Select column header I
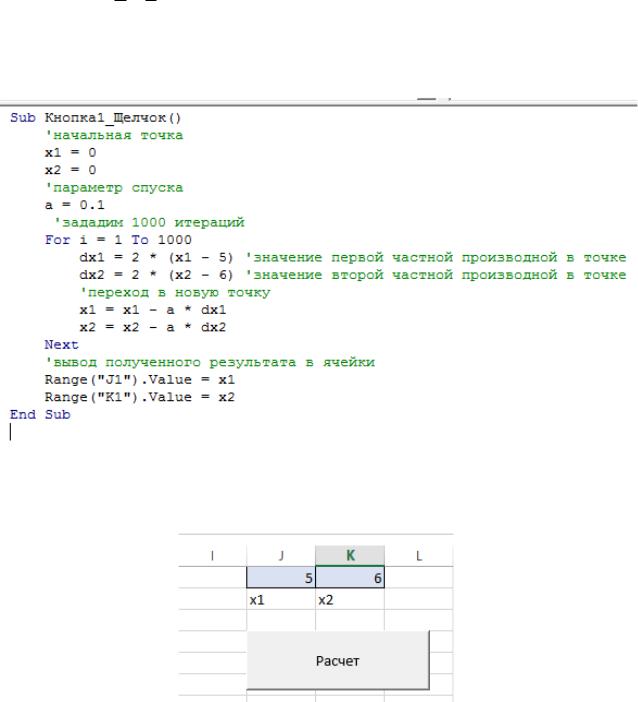 point(212,556)
